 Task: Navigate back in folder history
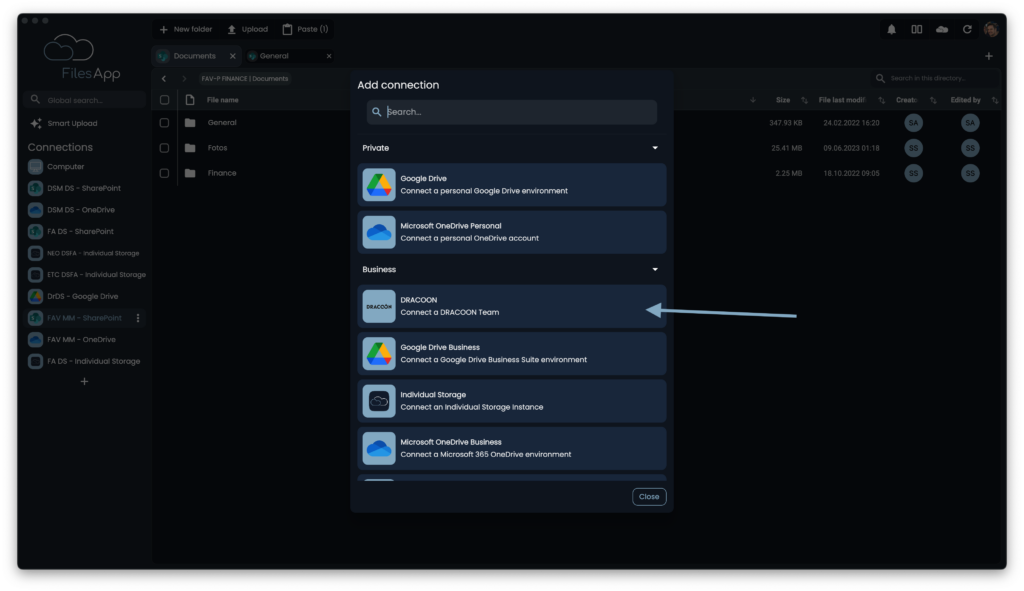[164, 78]
